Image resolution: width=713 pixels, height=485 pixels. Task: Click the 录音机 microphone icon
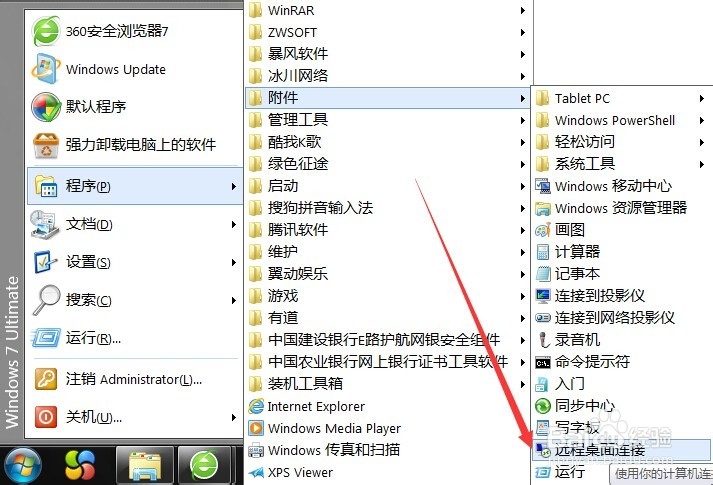click(542, 340)
